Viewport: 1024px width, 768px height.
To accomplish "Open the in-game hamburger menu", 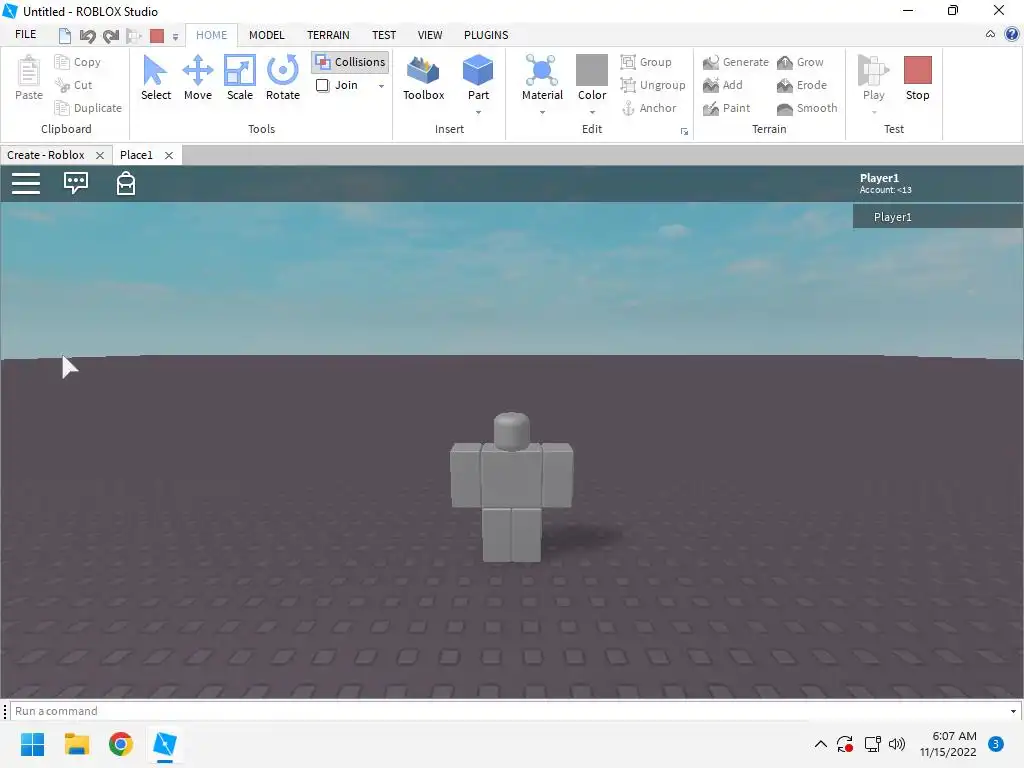I will (26, 184).
